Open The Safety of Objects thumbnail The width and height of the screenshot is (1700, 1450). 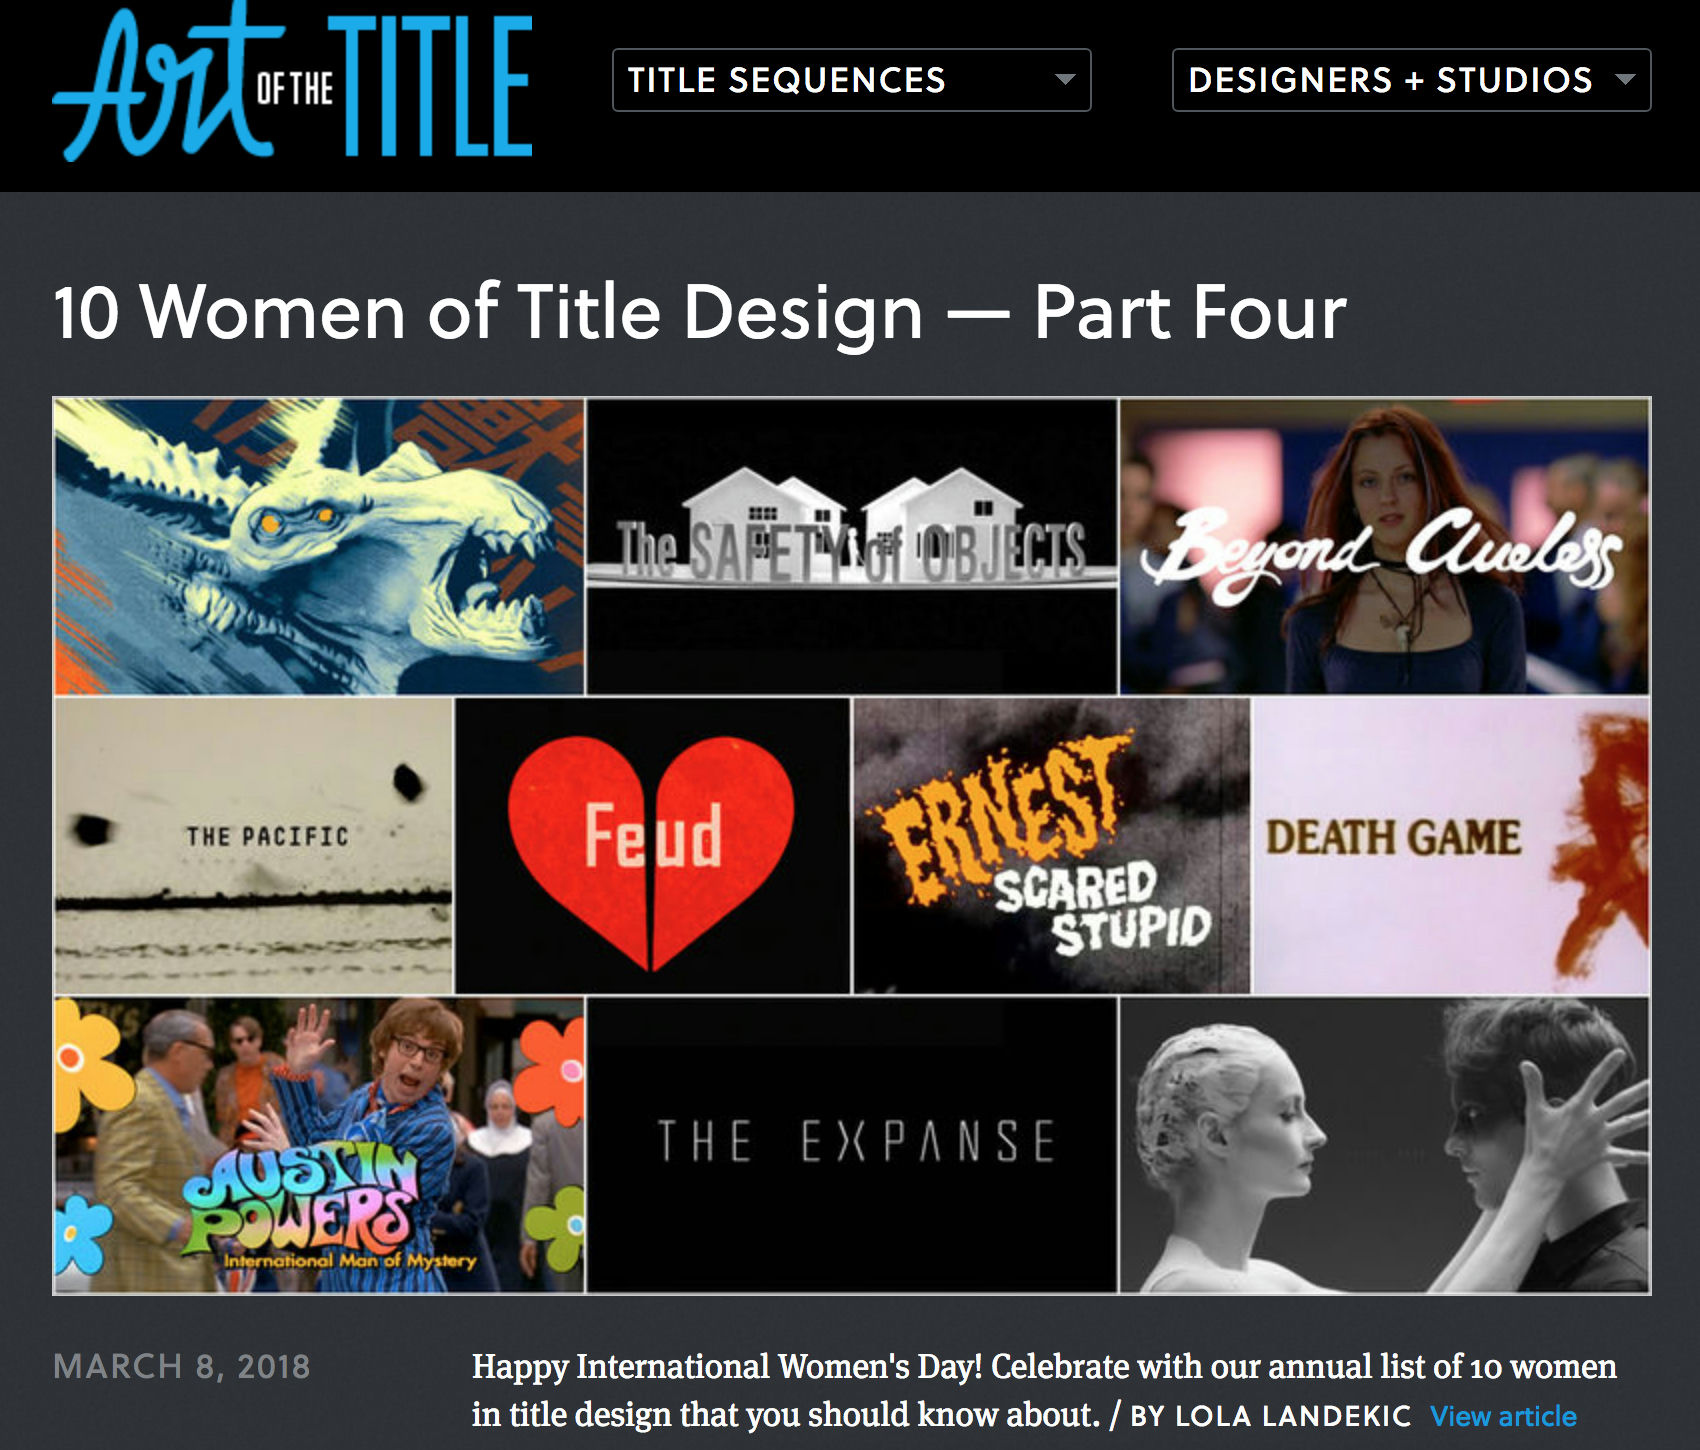(x=852, y=546)
